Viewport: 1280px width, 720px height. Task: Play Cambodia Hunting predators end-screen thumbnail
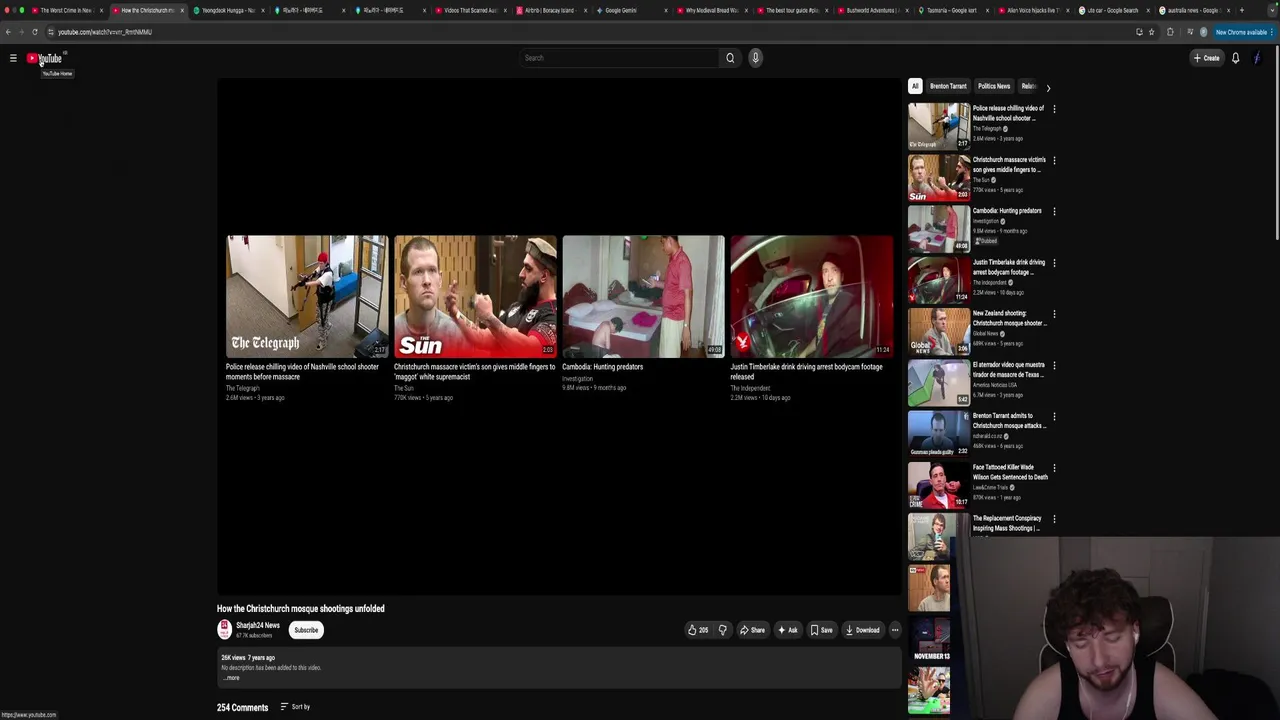pyautogui.click(x=644, y=296)
